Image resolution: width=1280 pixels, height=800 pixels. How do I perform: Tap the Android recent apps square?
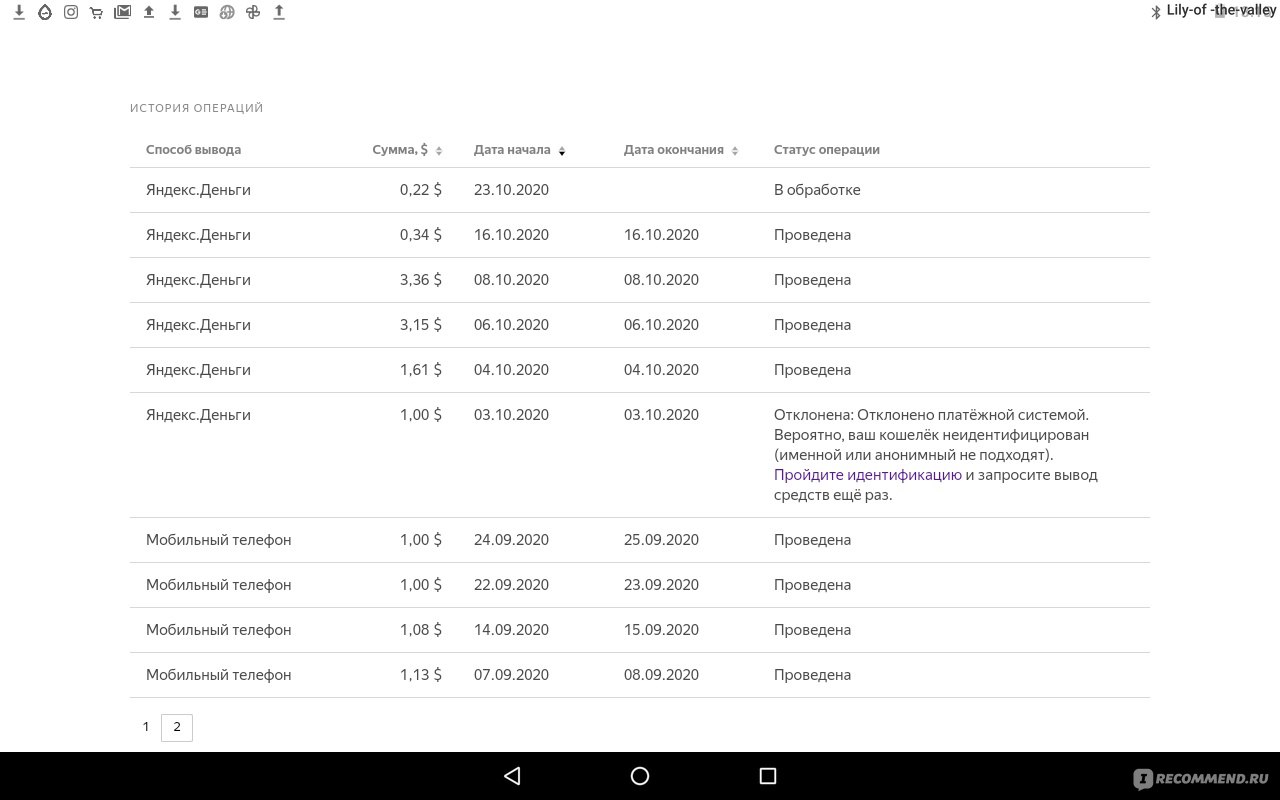768,776
